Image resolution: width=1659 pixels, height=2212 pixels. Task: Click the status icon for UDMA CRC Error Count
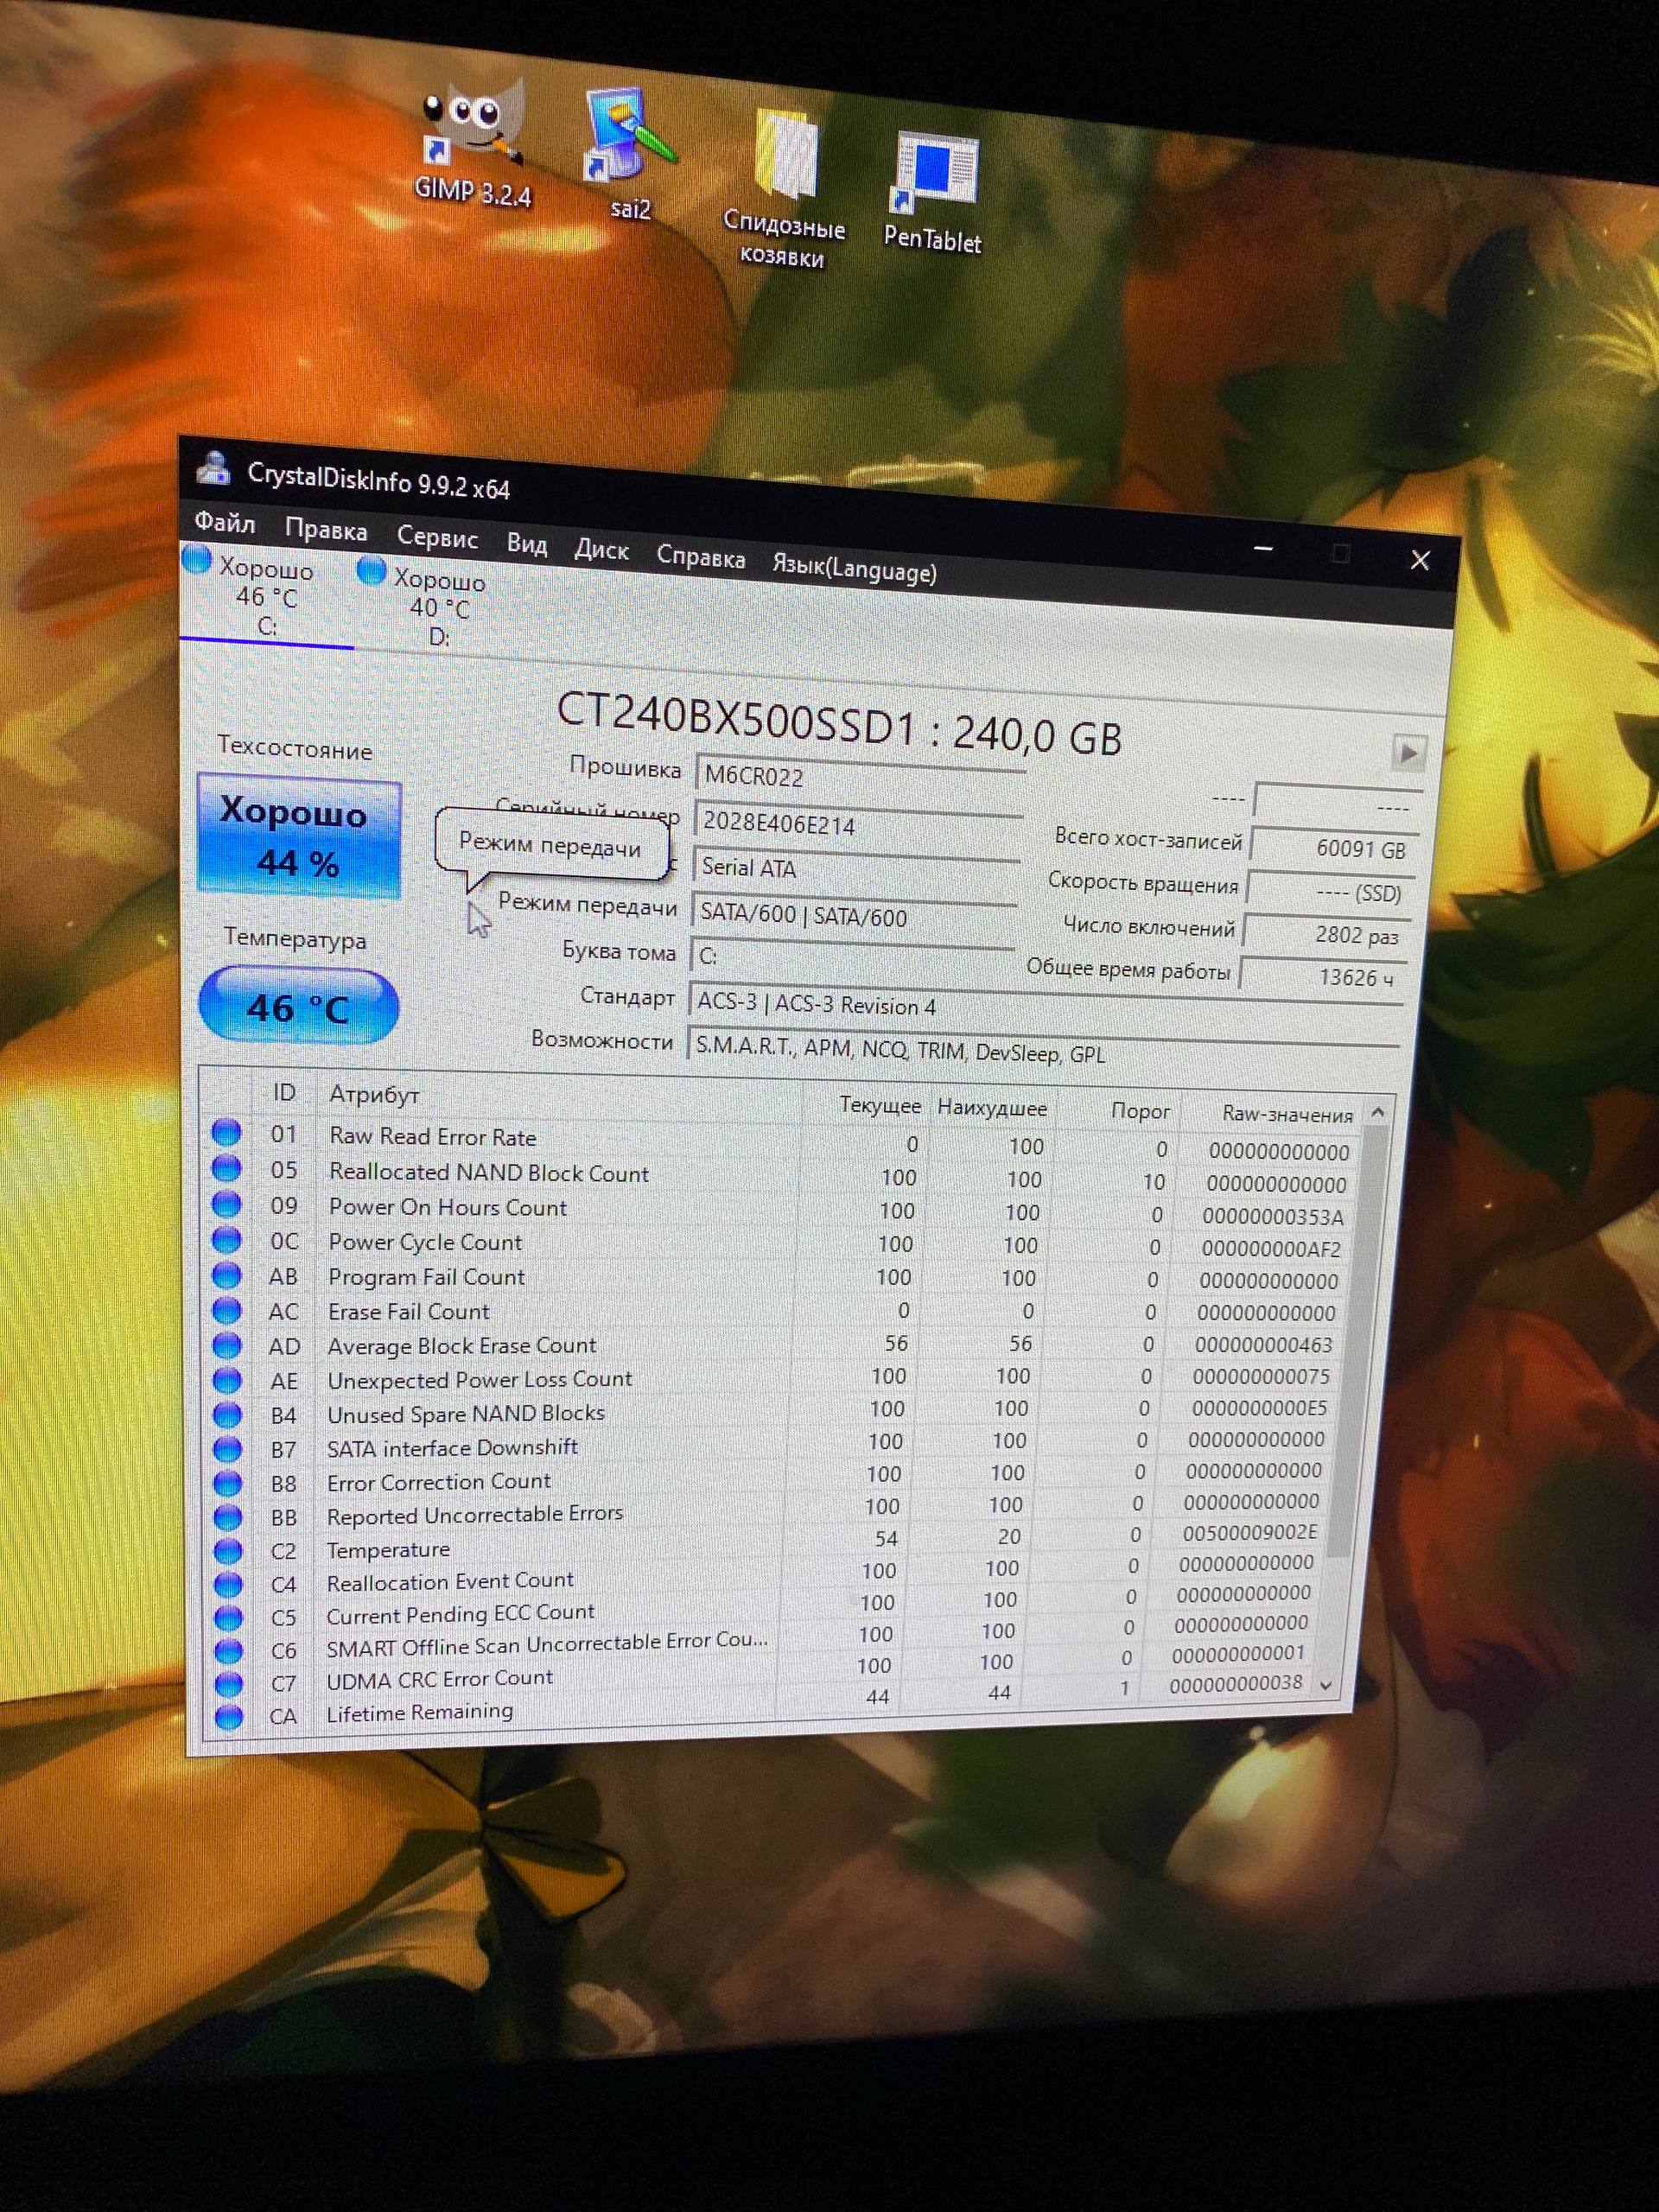[x=228, y=1684]
